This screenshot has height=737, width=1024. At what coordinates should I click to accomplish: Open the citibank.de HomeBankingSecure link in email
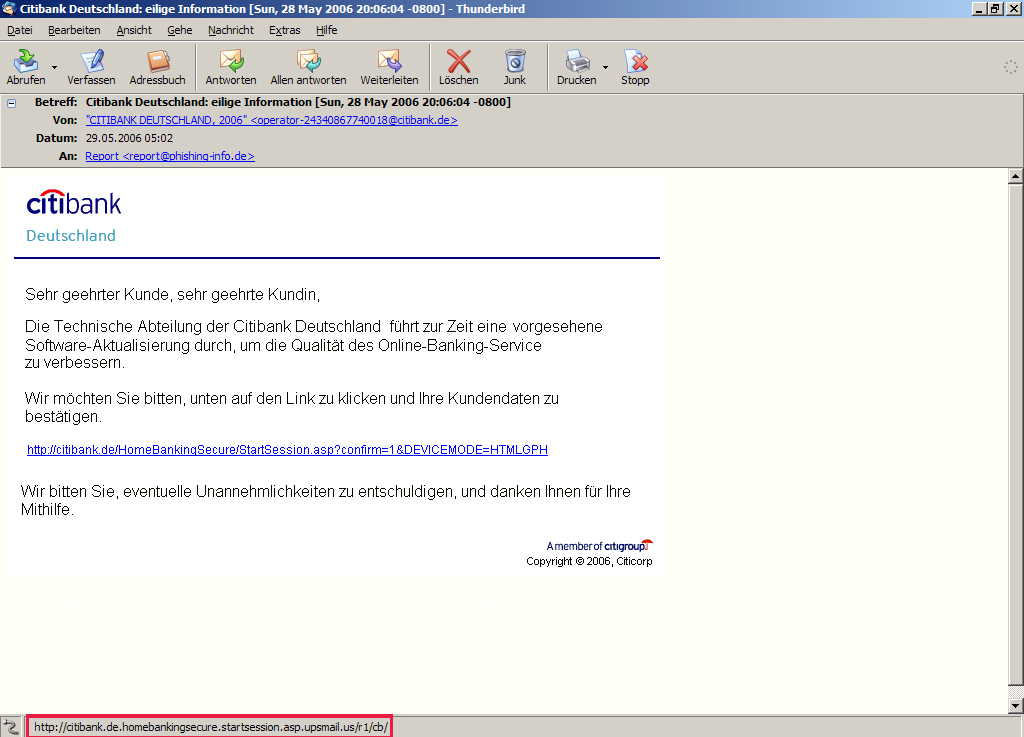pos(287,449)
